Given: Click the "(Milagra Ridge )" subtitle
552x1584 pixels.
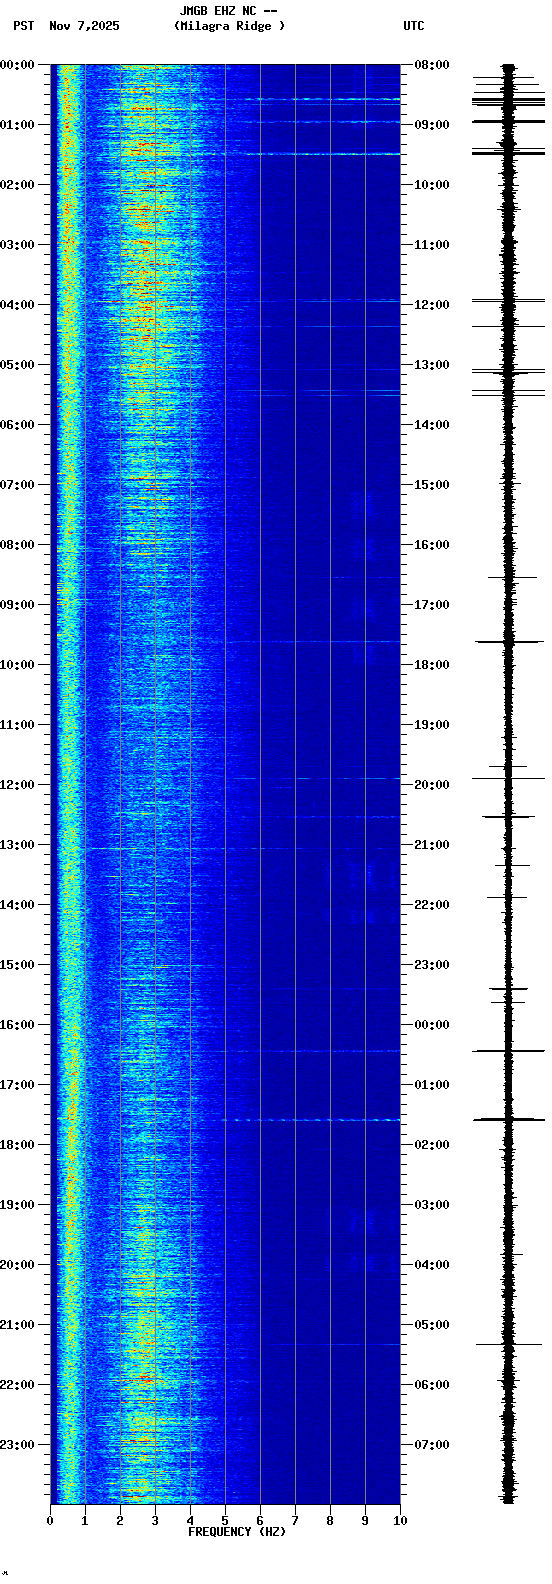Looking at the screenshot, I should point(229,26).
